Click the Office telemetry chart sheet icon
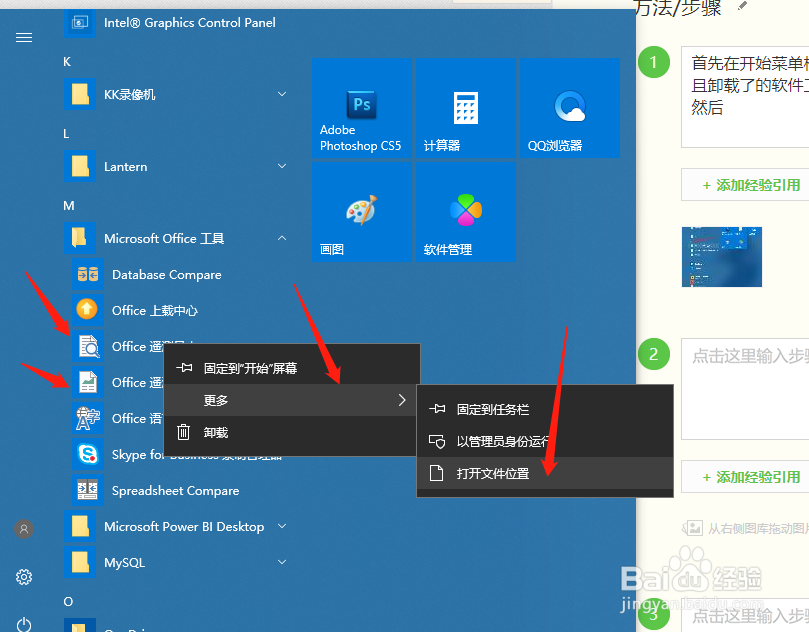Image resolution: width=809 pixels, height=632 pixels. (x=88, y=382)
